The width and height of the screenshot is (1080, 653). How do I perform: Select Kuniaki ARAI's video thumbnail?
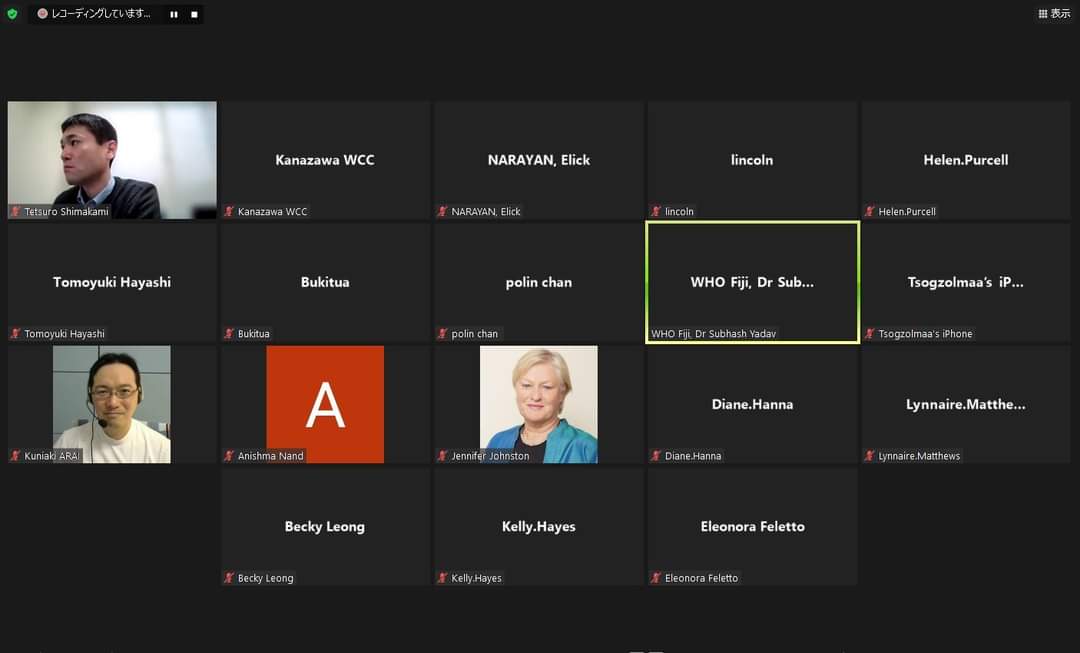tap(112, 403)
